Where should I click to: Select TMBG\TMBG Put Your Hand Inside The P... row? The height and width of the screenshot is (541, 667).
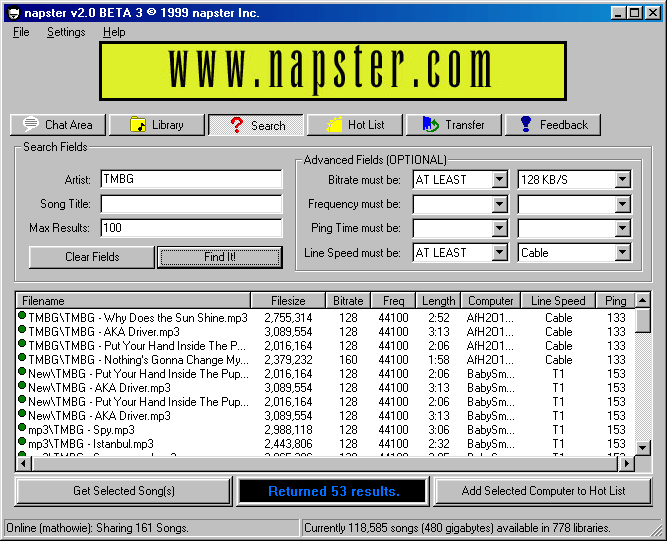[x=325, y=346]
